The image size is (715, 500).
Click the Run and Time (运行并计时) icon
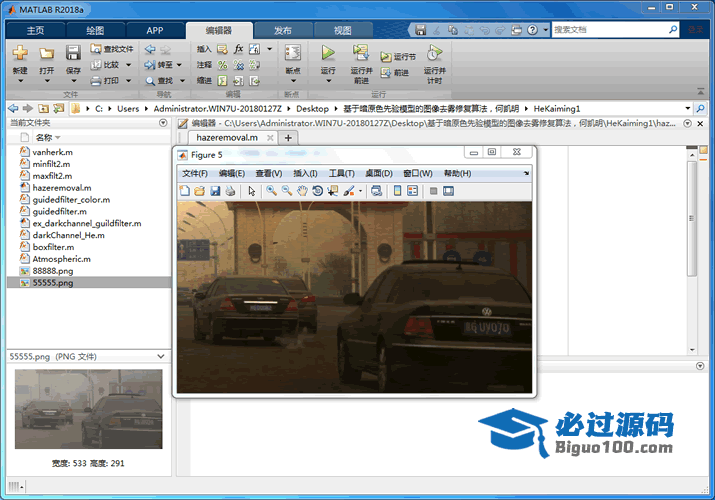(434, 53)
